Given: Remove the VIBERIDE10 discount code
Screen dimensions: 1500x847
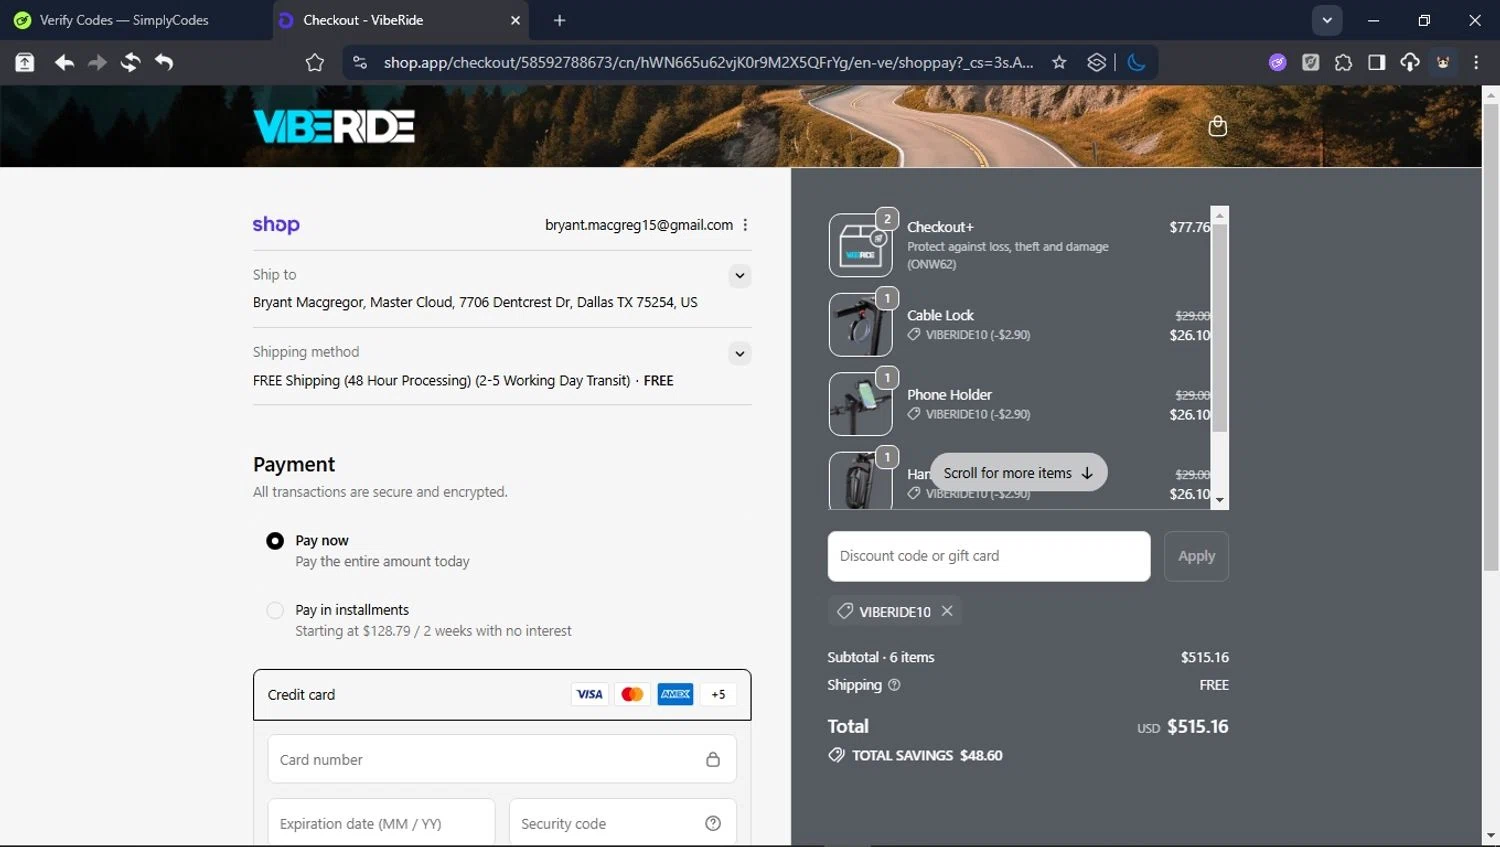Looking at the screenshot, I should [x=947, y=611].
